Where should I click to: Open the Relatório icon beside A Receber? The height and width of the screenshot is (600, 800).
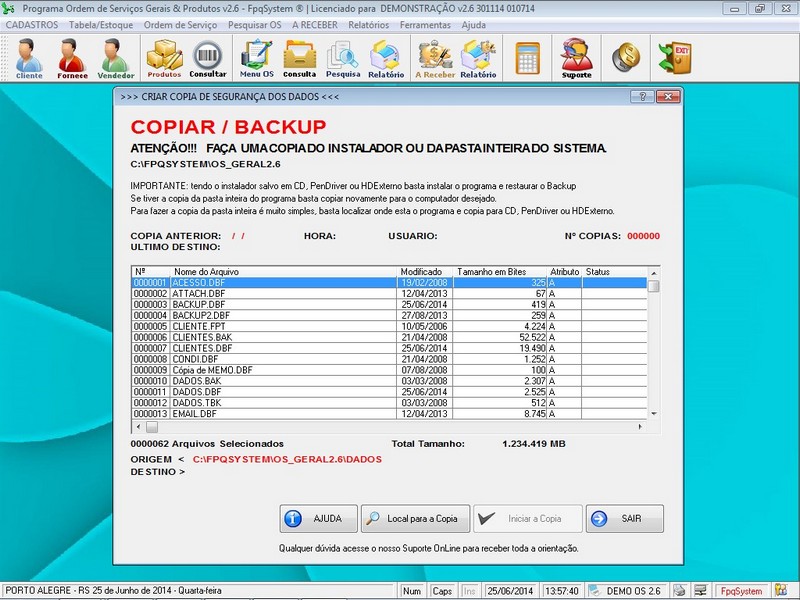478,58
